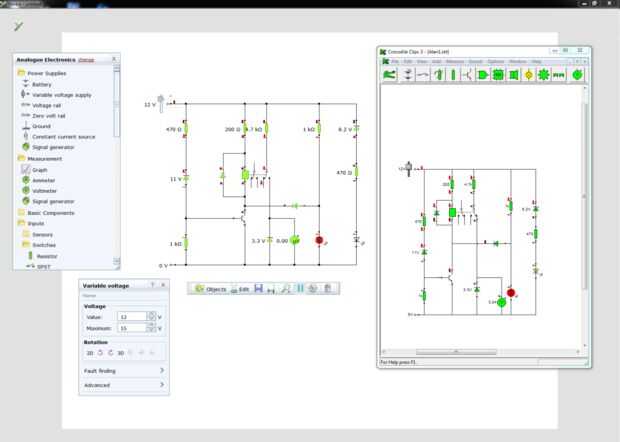Open the Edit menu in bottom toolbar
The image size is (620, 442).
(x=240, y=289)
